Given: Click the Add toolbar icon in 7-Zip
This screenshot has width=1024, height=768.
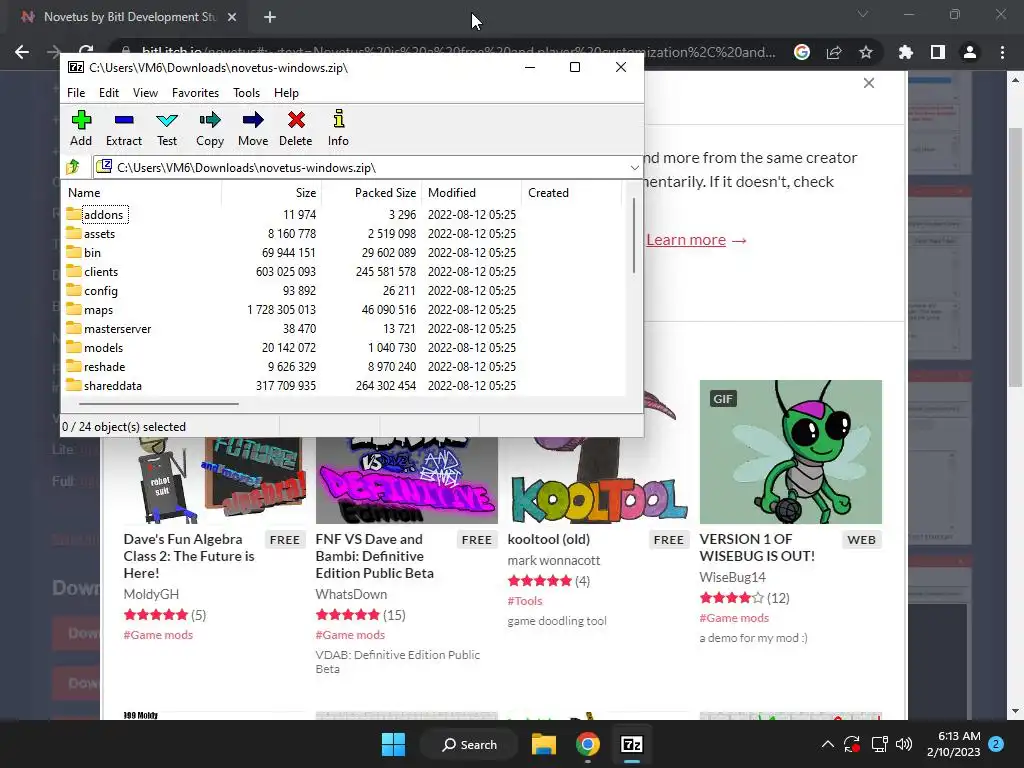Looking at the screenshot, I should [x=81, y=128].
